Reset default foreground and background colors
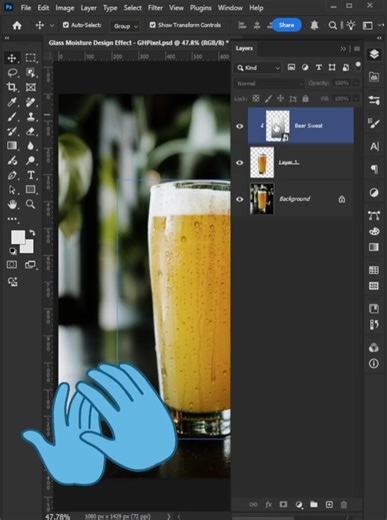 click(12, 251)
